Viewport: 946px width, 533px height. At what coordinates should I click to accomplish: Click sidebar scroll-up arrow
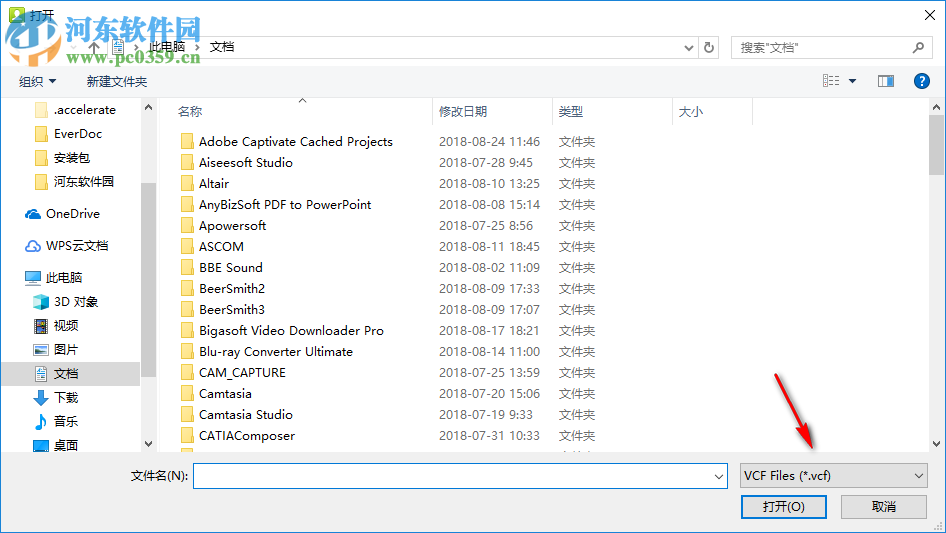(148, 107)
